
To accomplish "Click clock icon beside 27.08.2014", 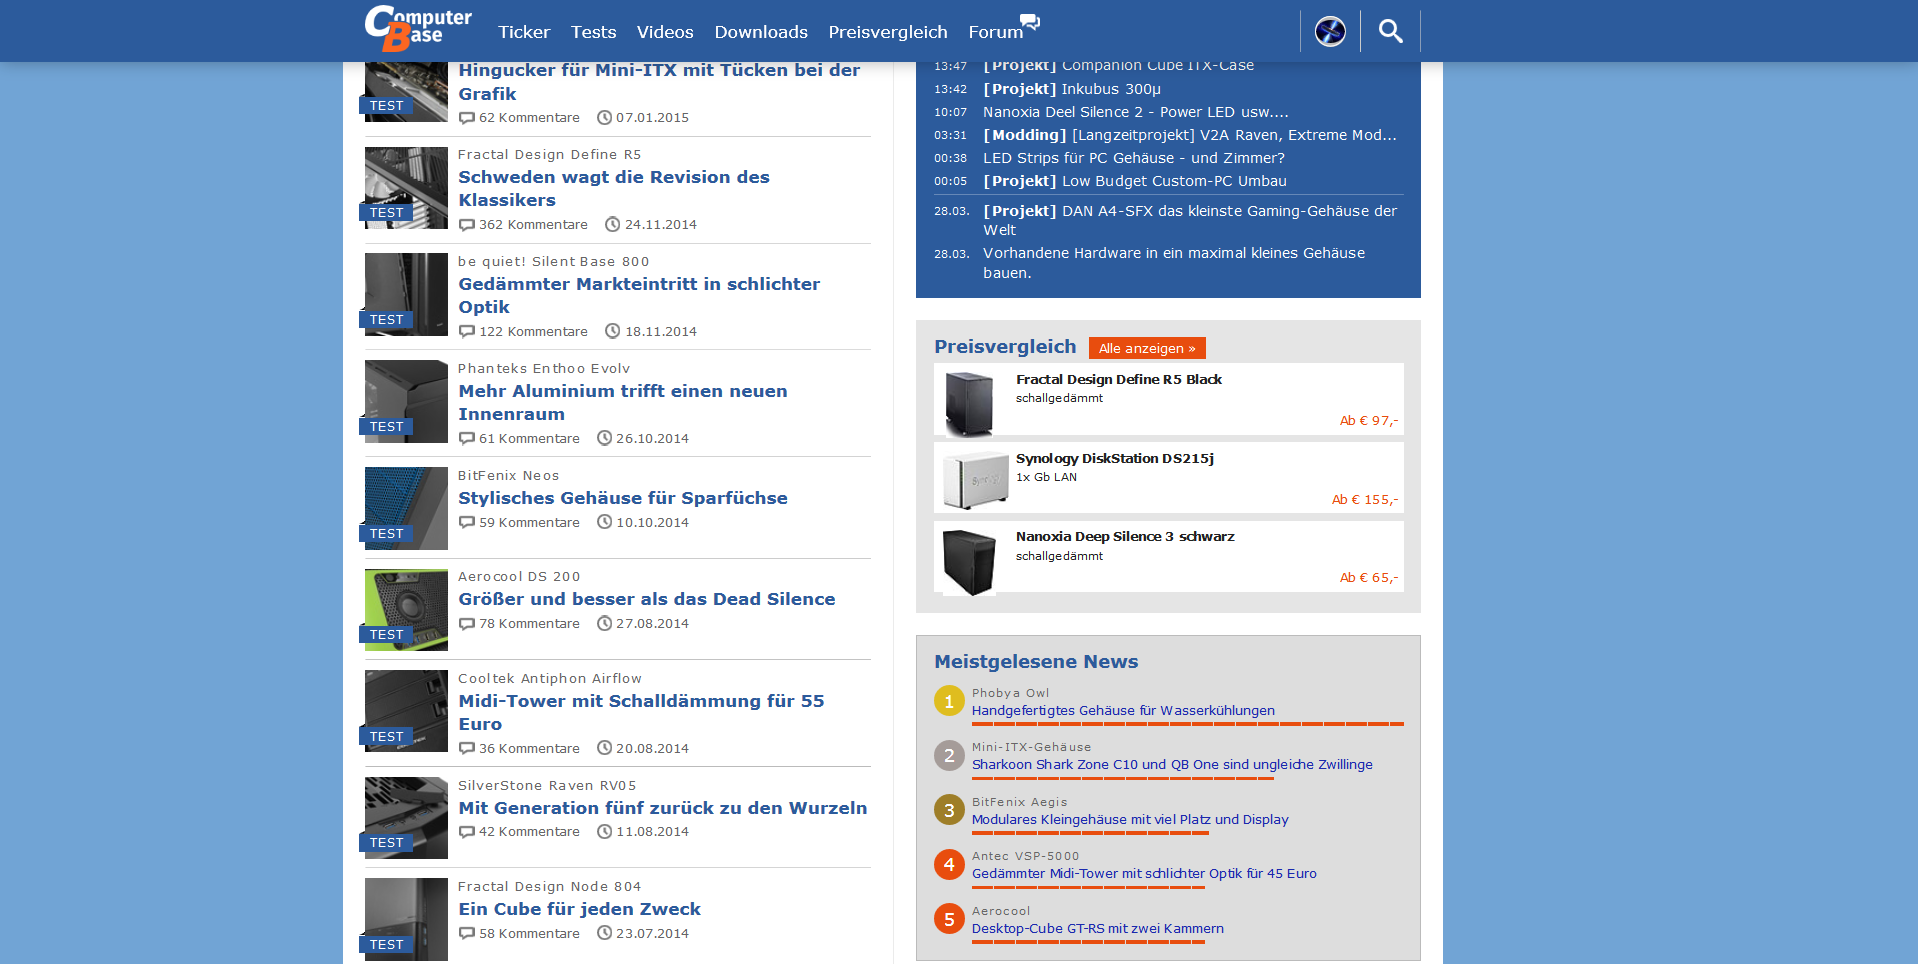I will coord(604,624).
